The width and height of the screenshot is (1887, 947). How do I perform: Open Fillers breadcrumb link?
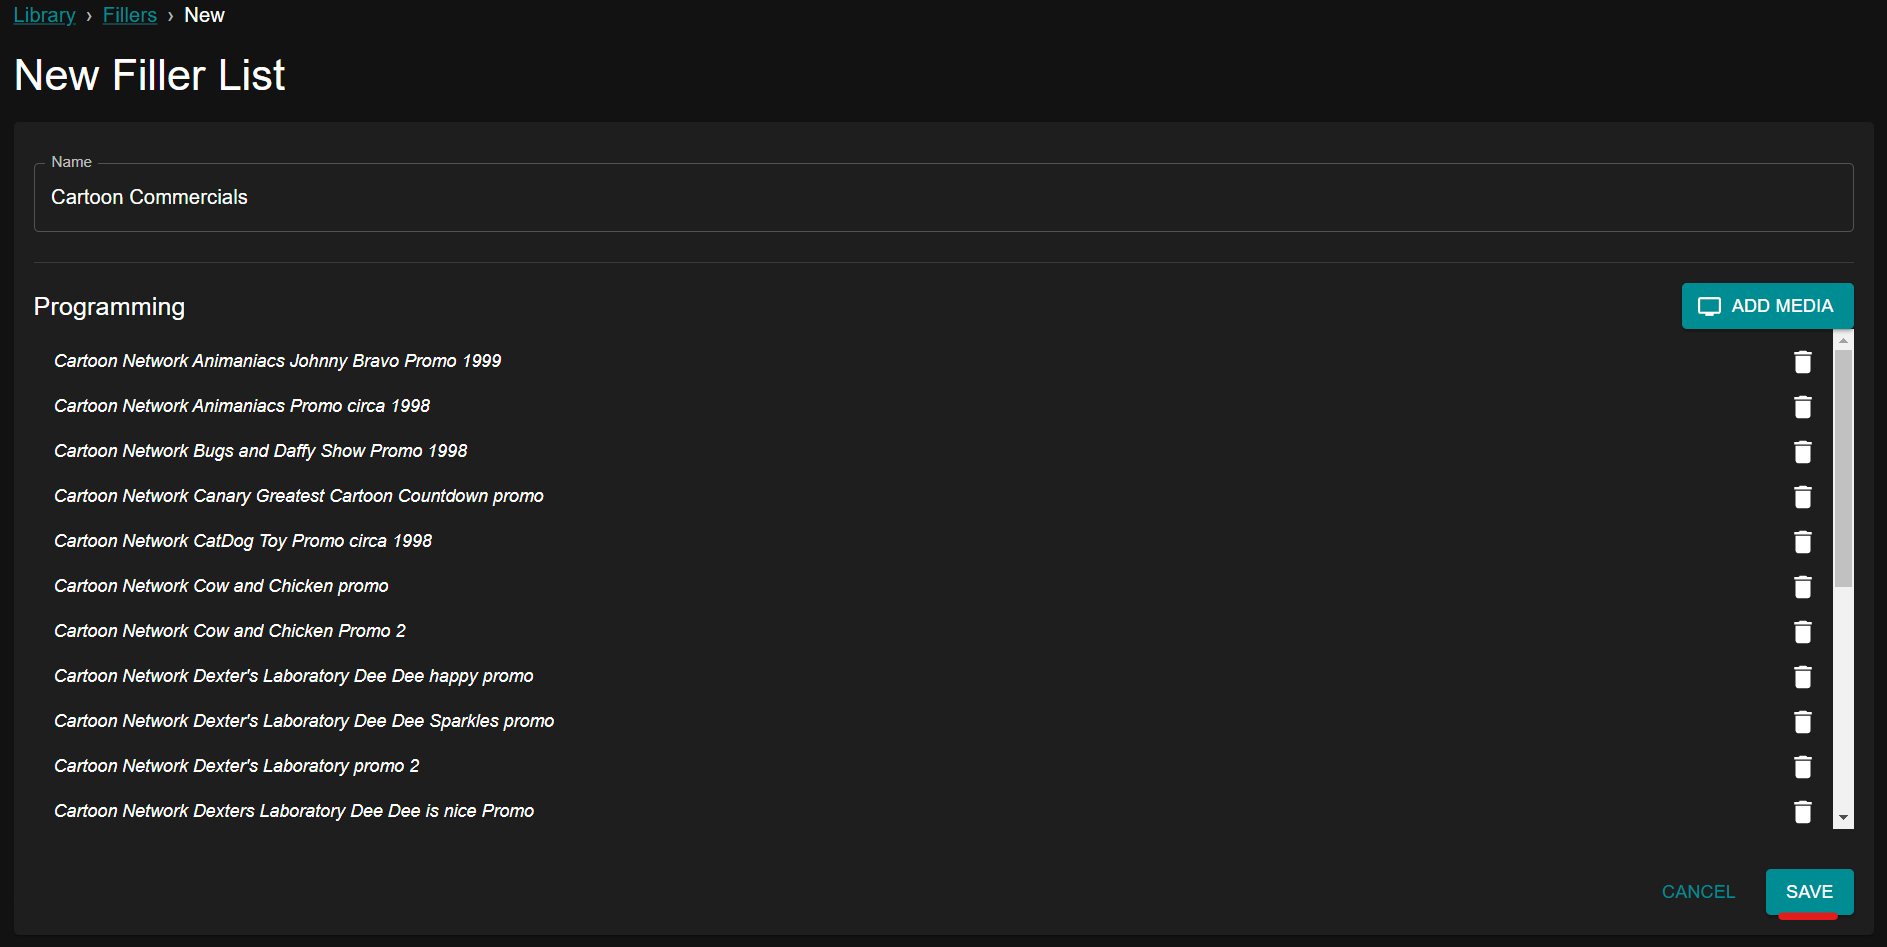click(130, 15)
